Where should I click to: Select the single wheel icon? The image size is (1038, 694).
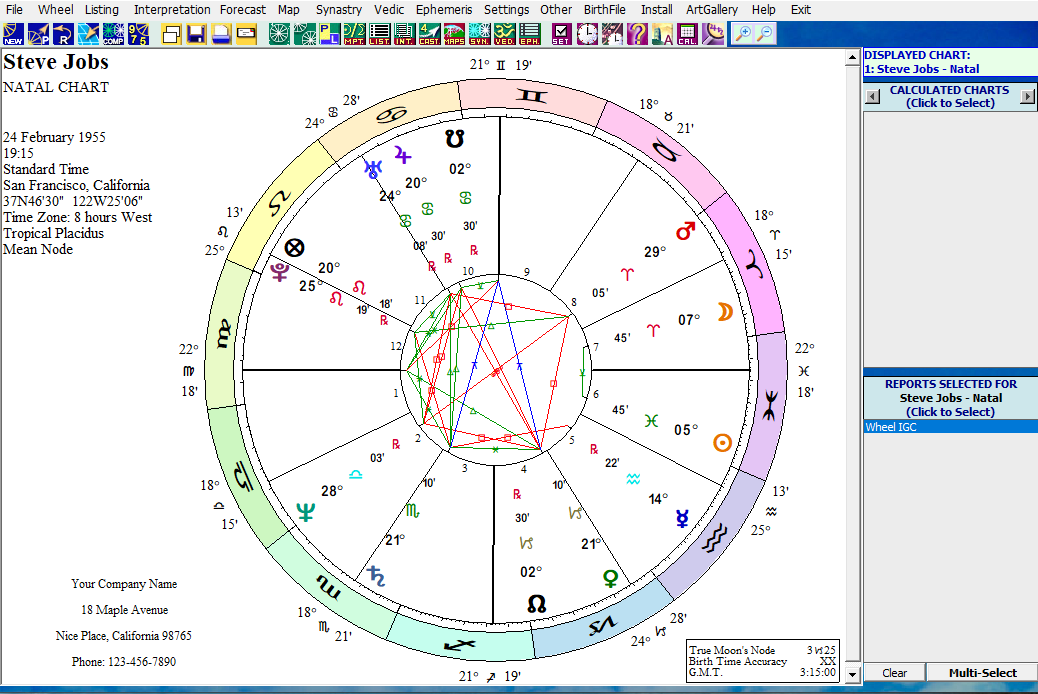(x=279, y=34)
